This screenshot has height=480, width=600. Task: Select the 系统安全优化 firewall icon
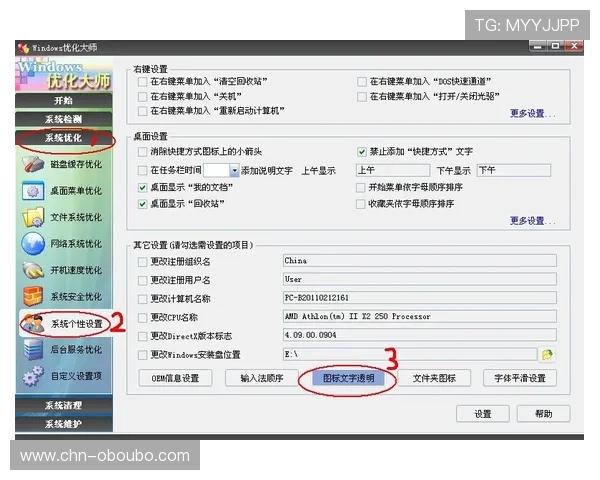(x=33, y=296)
